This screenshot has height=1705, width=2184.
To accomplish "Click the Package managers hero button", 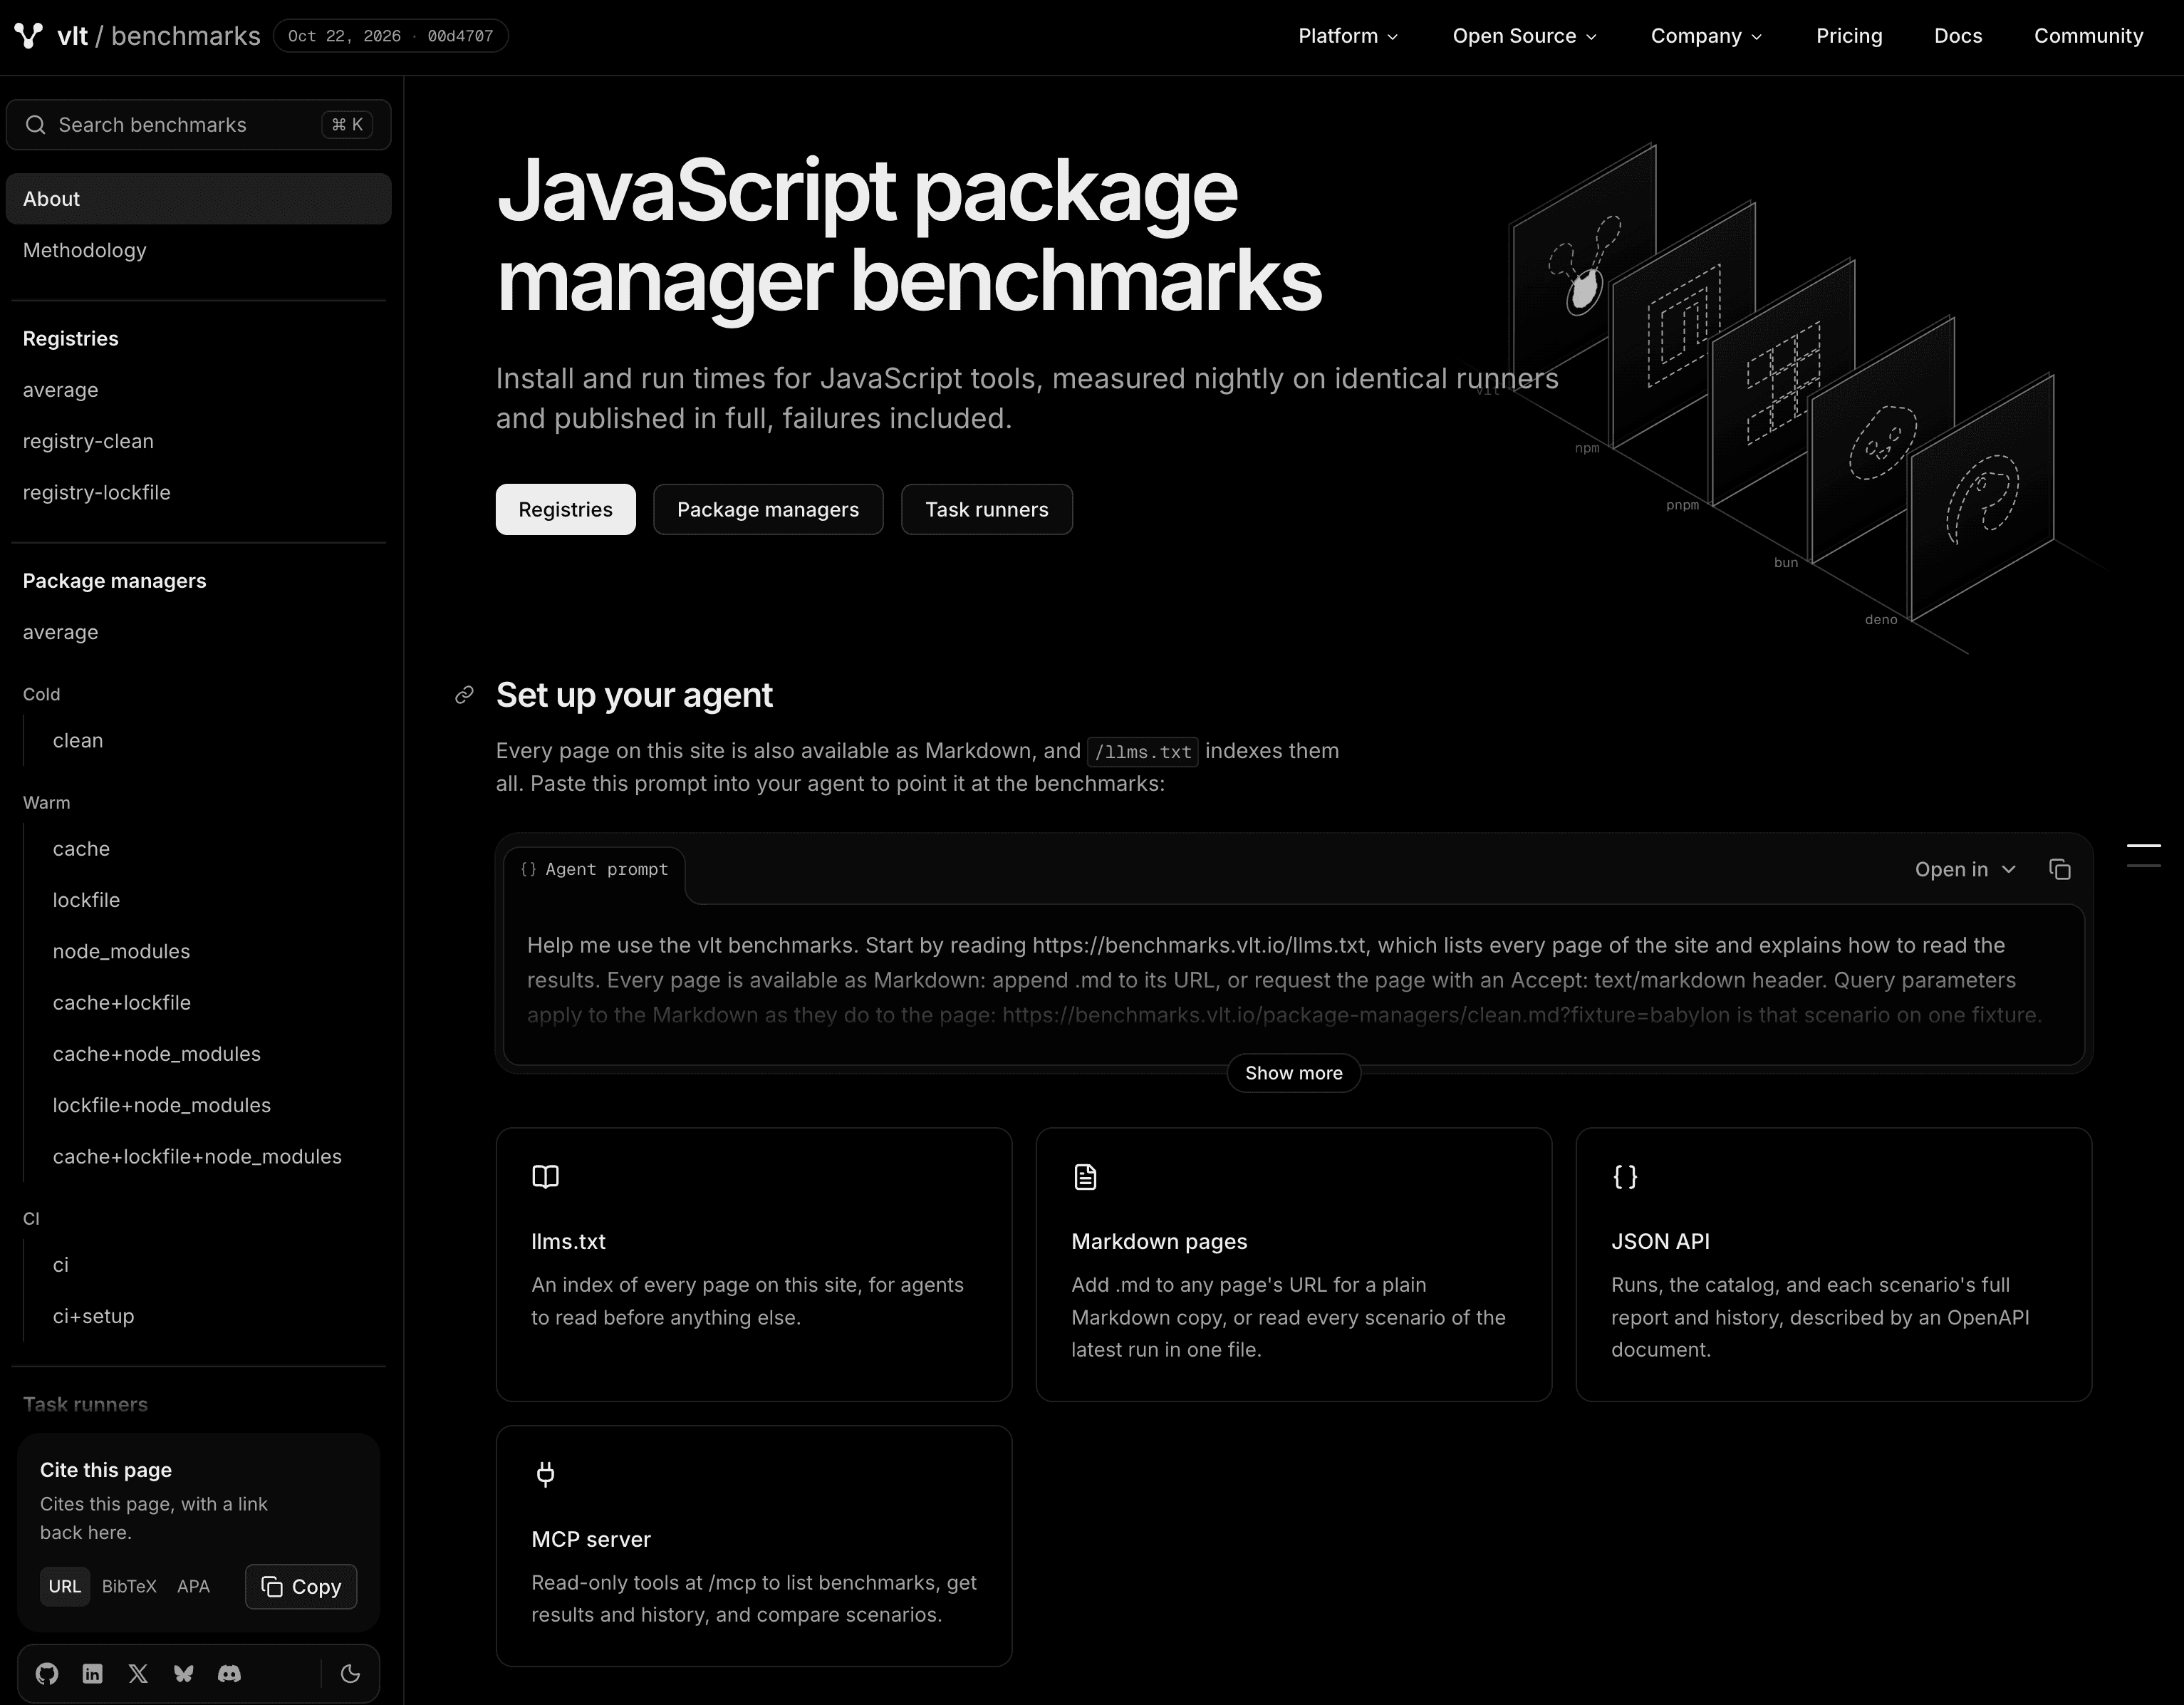I will tap(768, 510).
